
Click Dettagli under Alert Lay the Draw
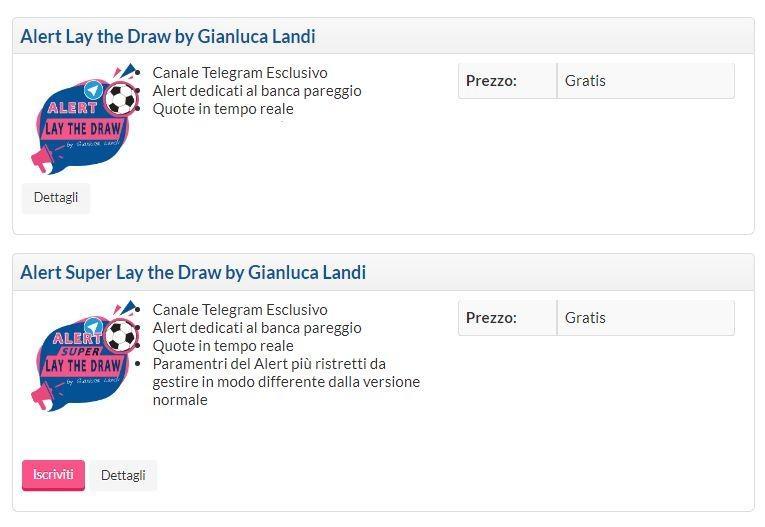tap(56, 197)
